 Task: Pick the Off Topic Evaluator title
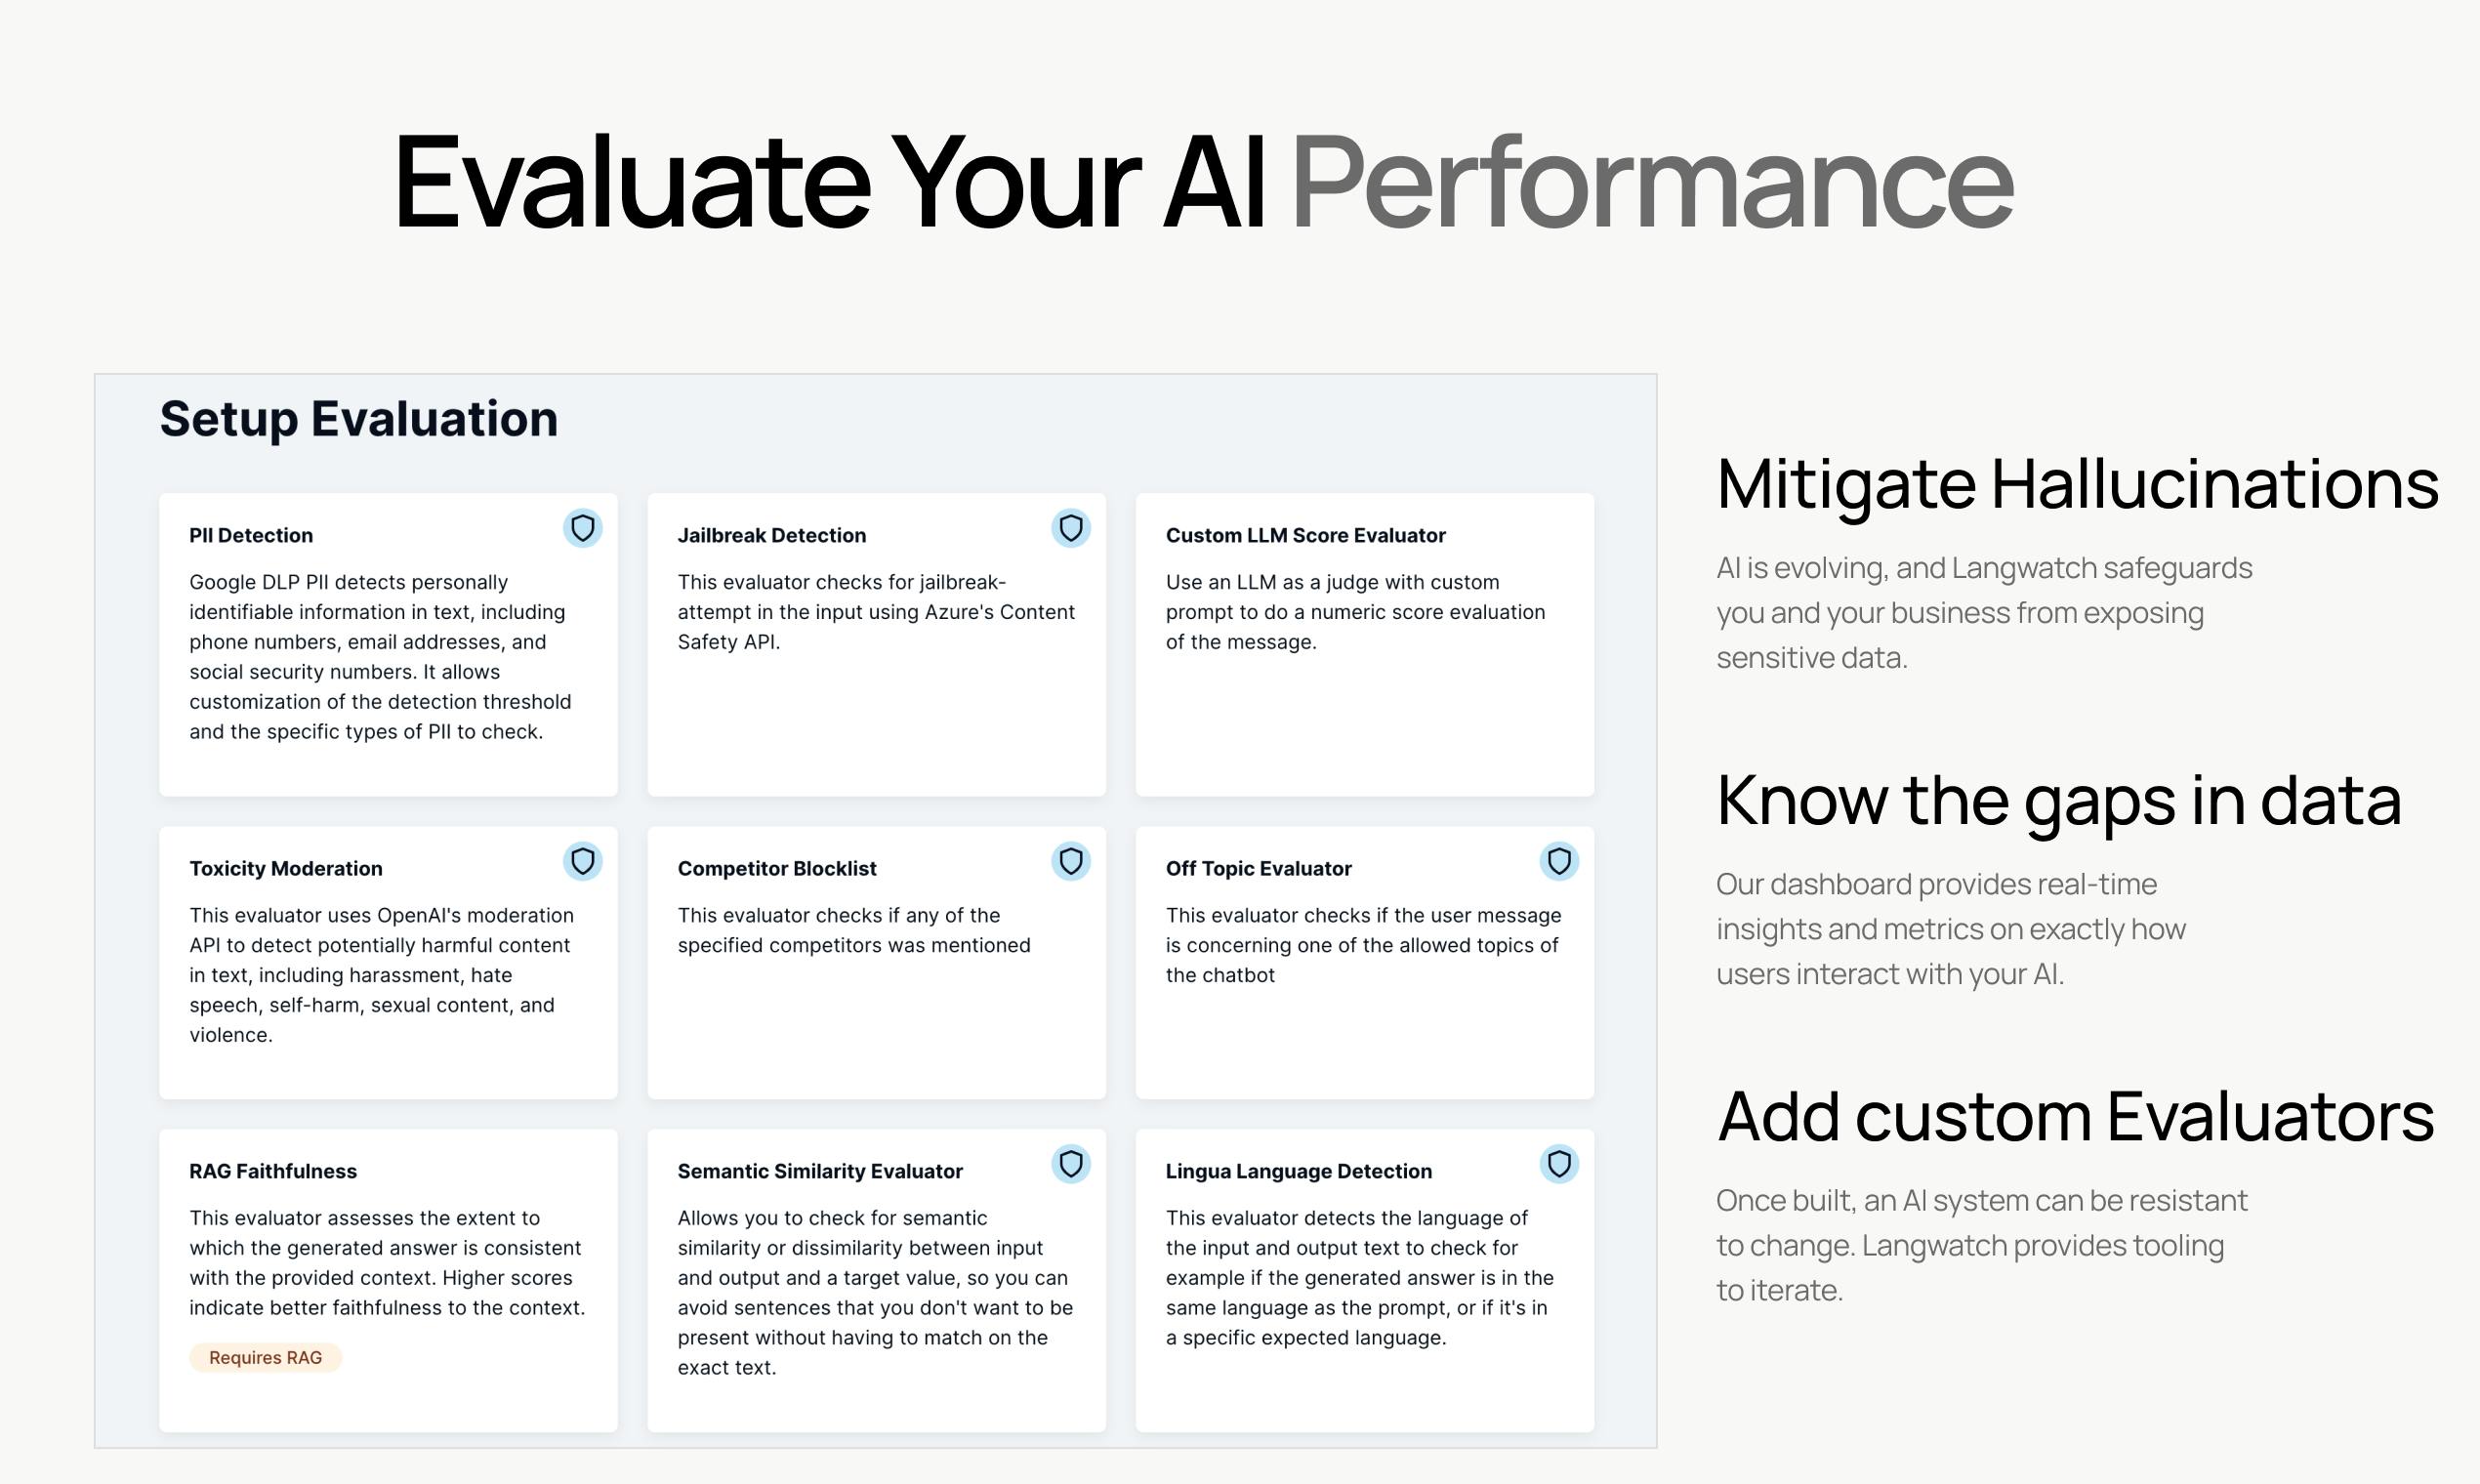point(1258,868)
